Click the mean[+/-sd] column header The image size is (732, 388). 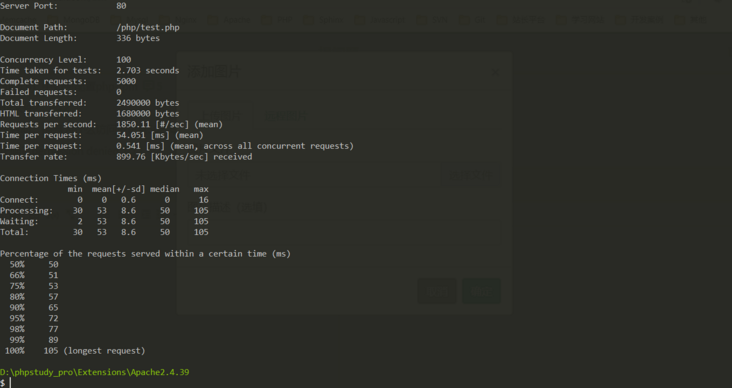(119, 189)
